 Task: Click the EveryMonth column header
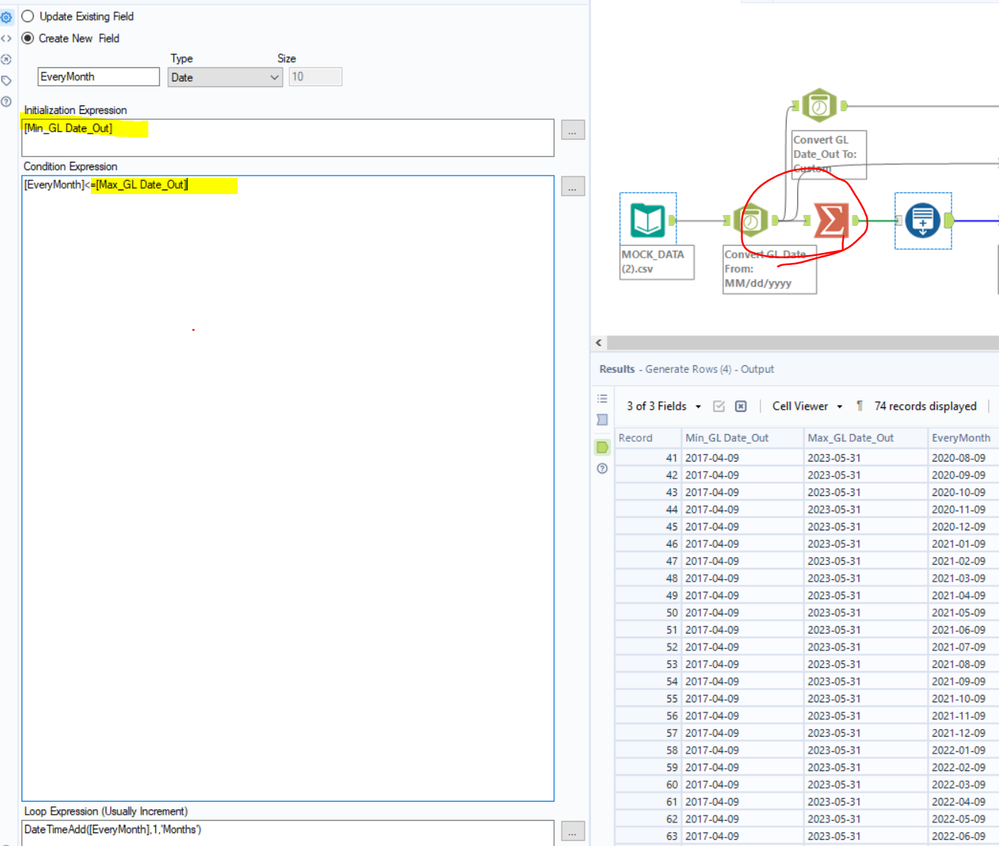(x=963, y=438)
